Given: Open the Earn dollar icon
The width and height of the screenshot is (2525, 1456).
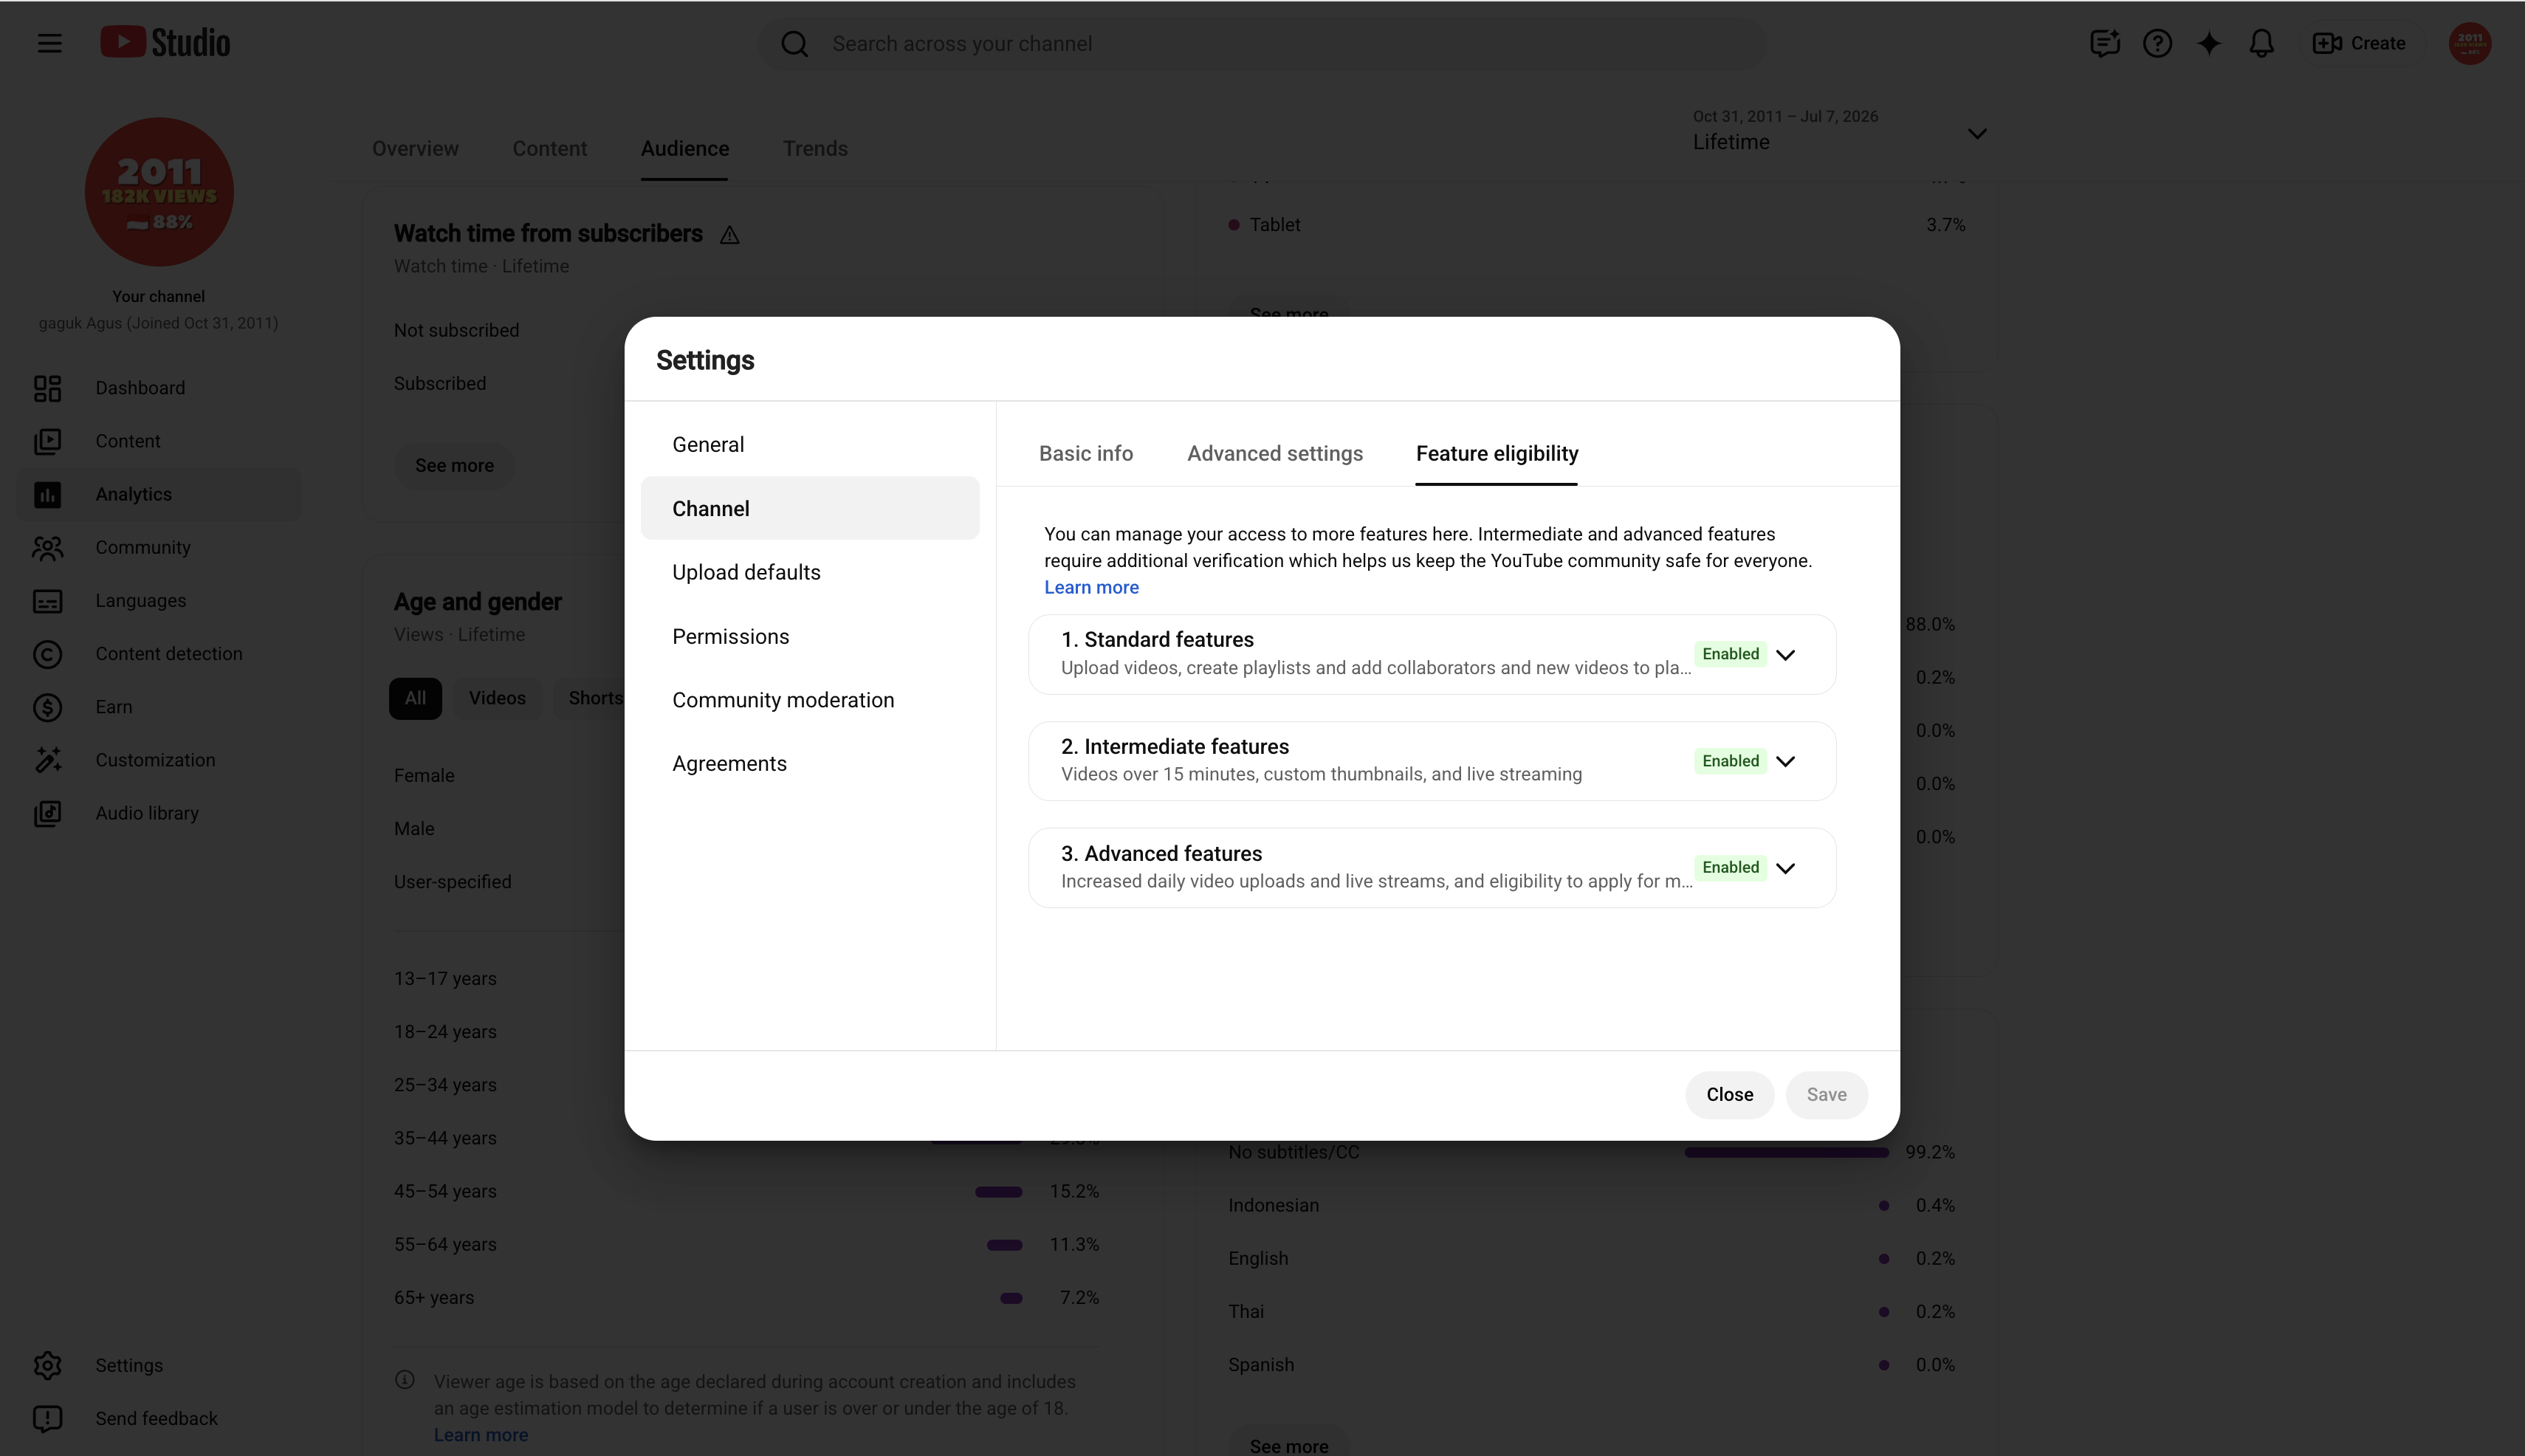Looking at the screenshot, I should point(47,707).
